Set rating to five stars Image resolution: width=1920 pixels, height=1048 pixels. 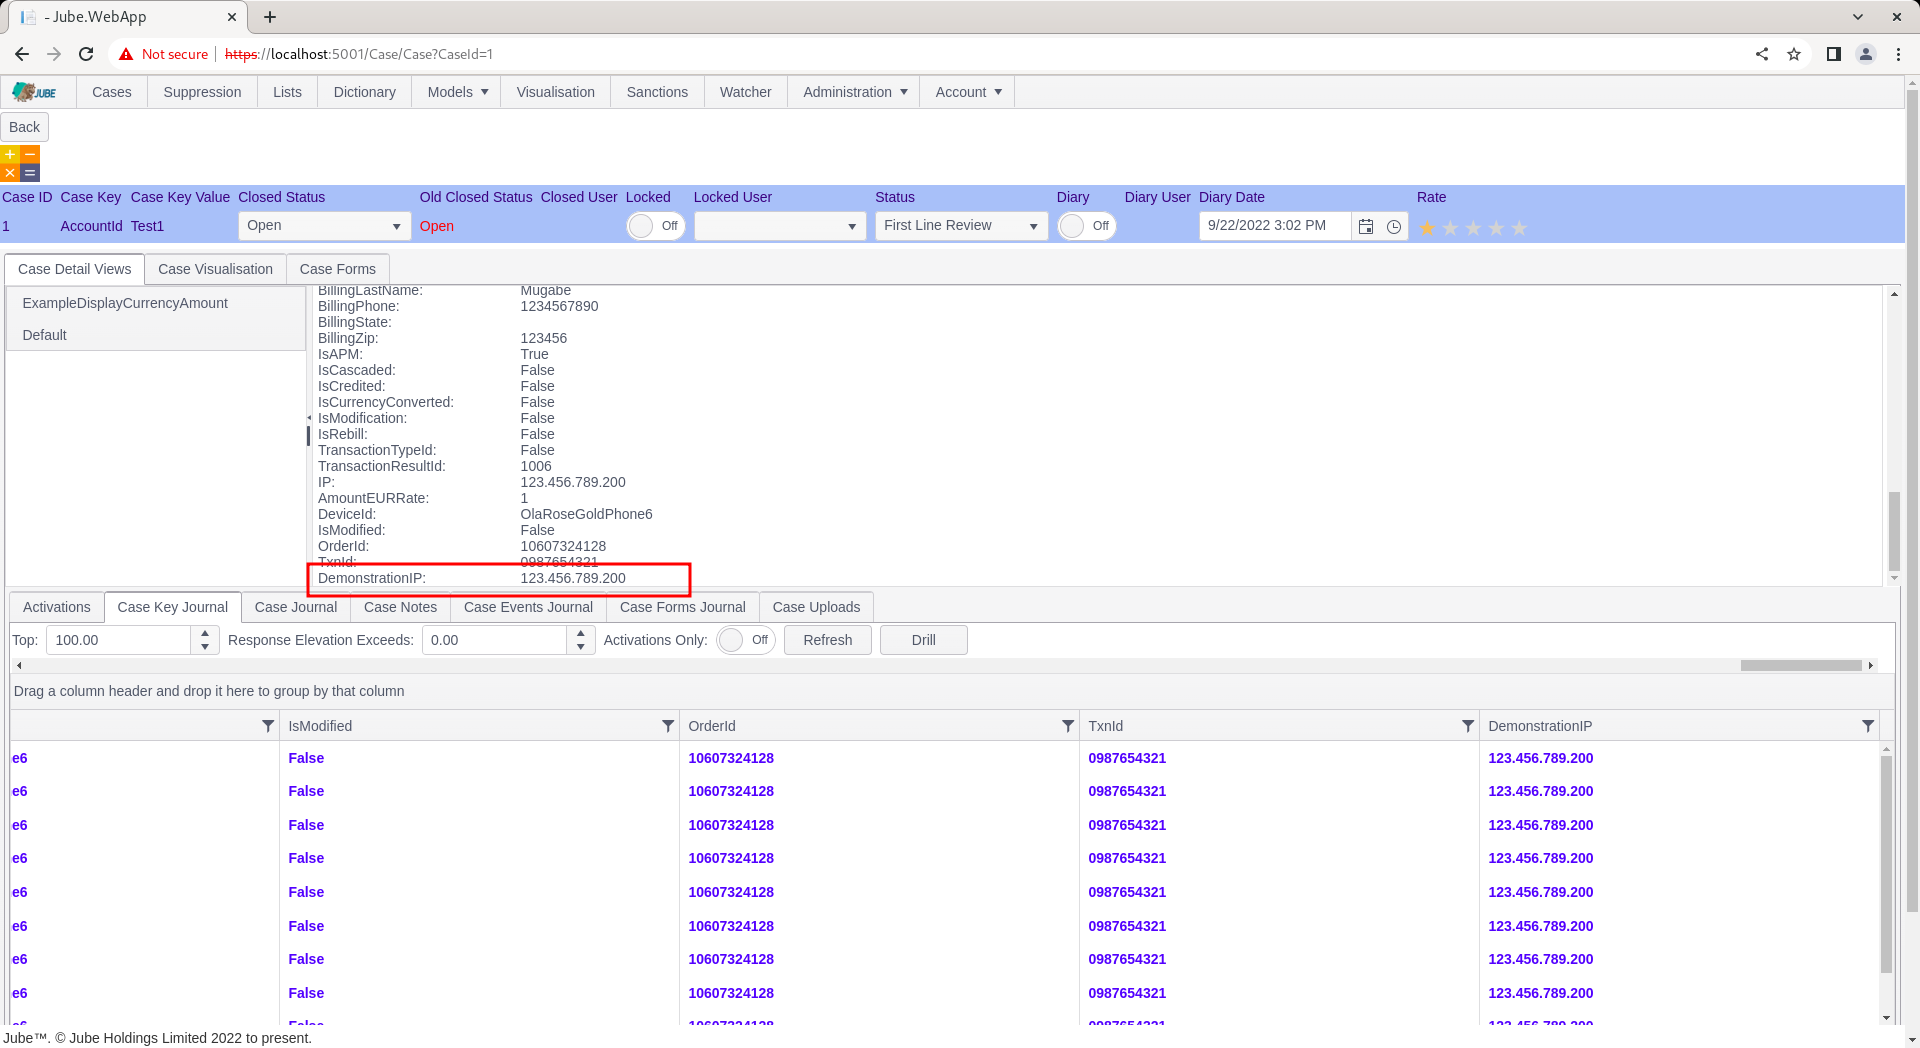click(1519, 228)
